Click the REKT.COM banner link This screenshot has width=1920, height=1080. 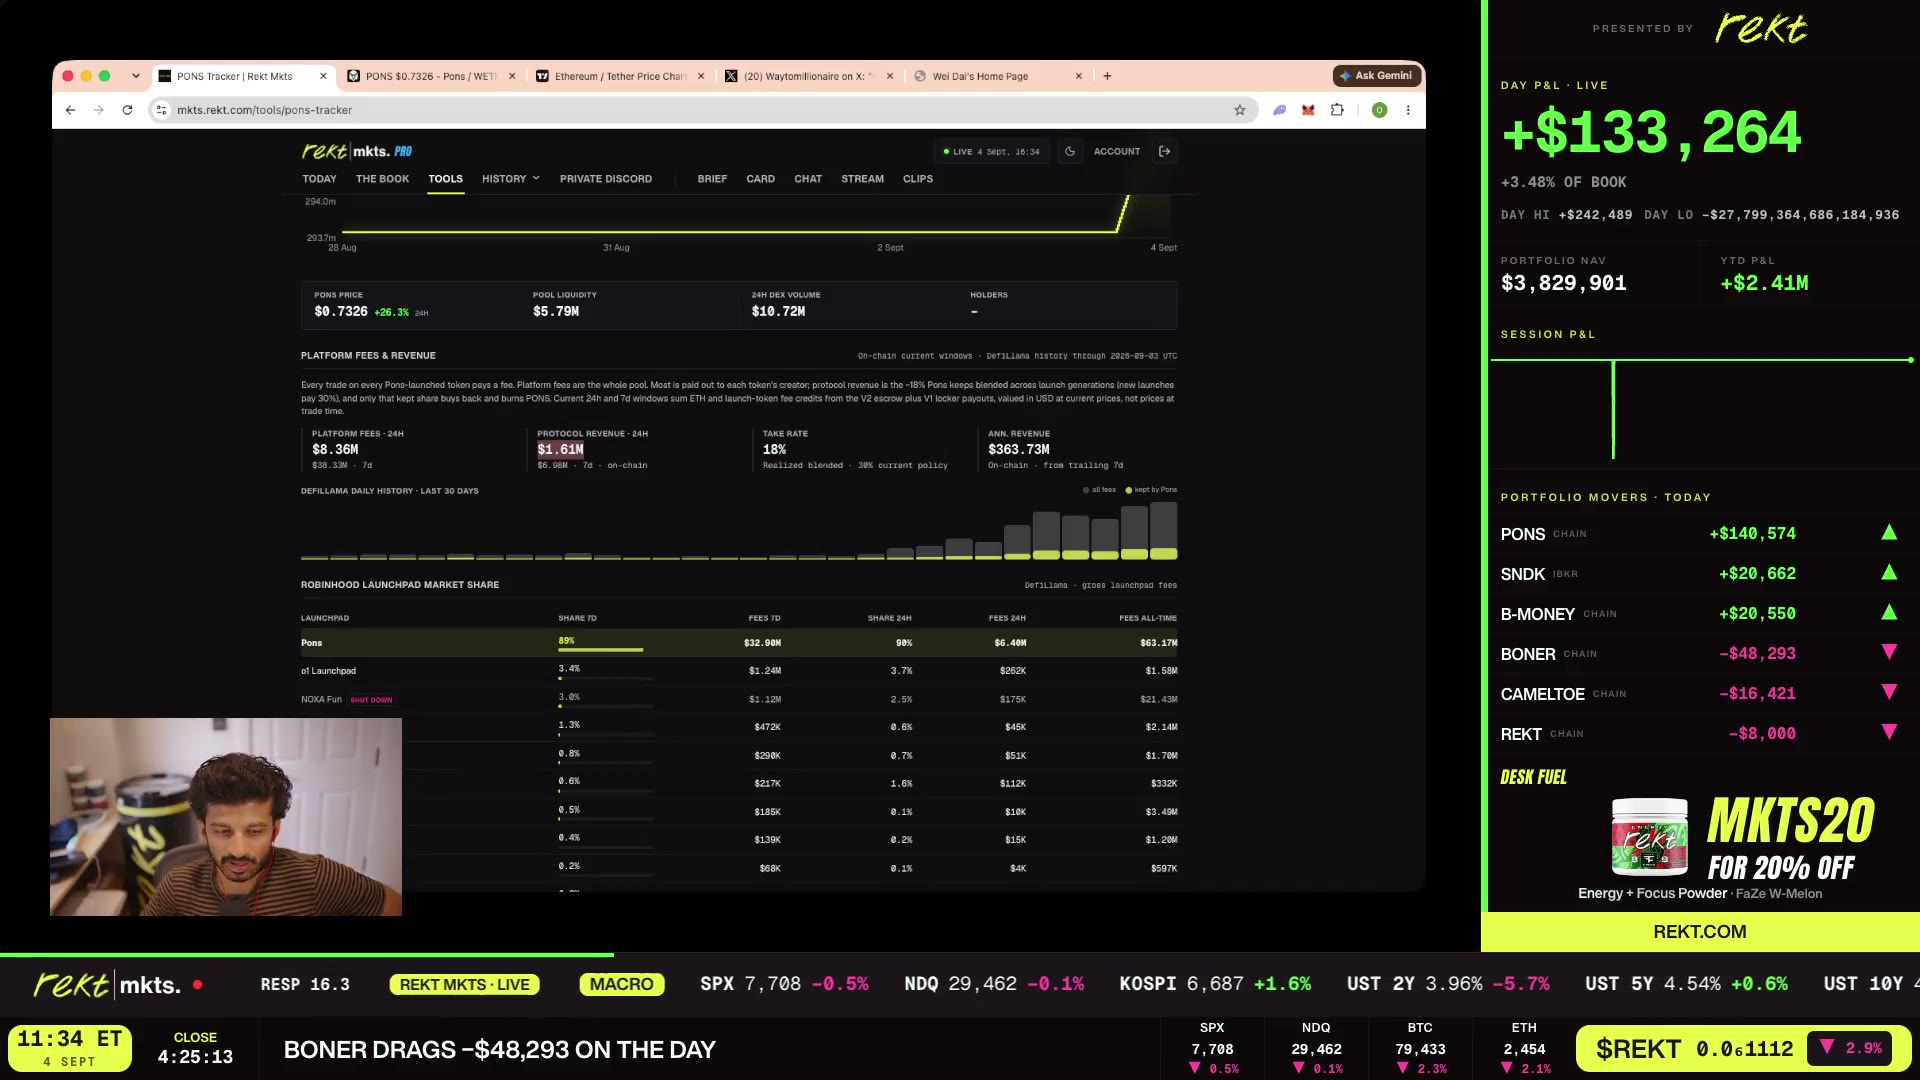point(1699,932)
